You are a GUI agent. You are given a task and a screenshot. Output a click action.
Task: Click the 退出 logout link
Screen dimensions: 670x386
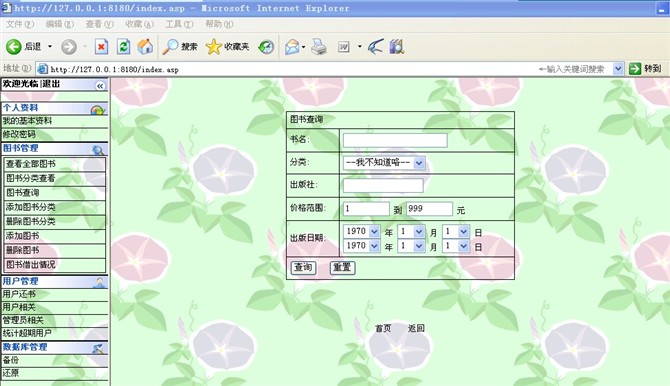point(51,84)
